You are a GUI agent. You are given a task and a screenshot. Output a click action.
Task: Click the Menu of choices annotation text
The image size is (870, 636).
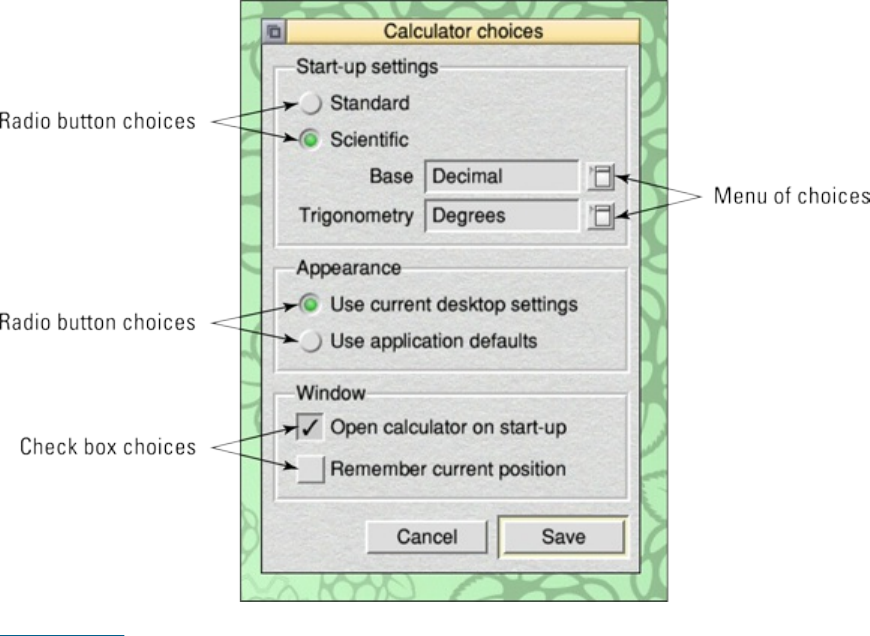click(791, 196)
